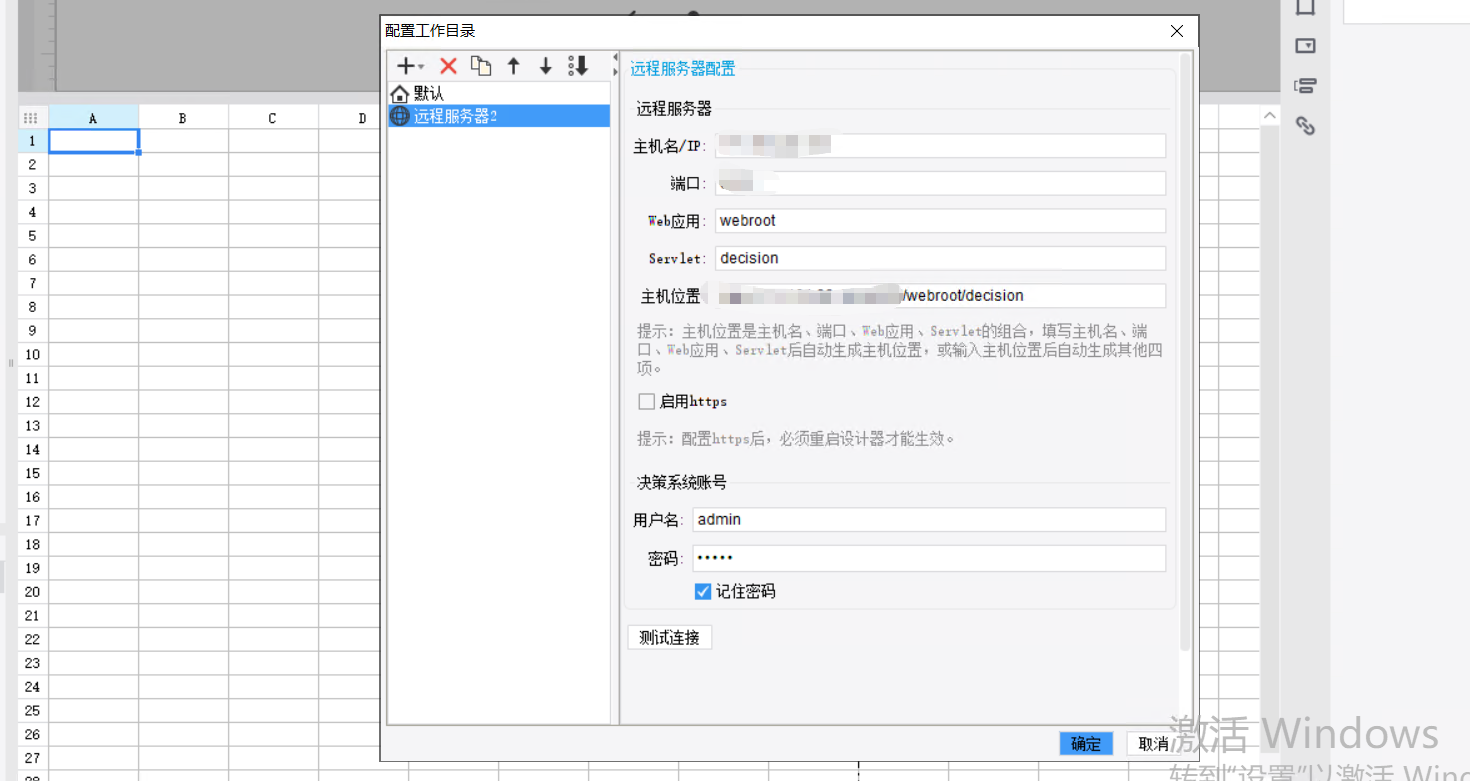The width and height of the screenshot is (1470, 781).
Task: Click the 端口 port field
Action: (x=940, y=183)
